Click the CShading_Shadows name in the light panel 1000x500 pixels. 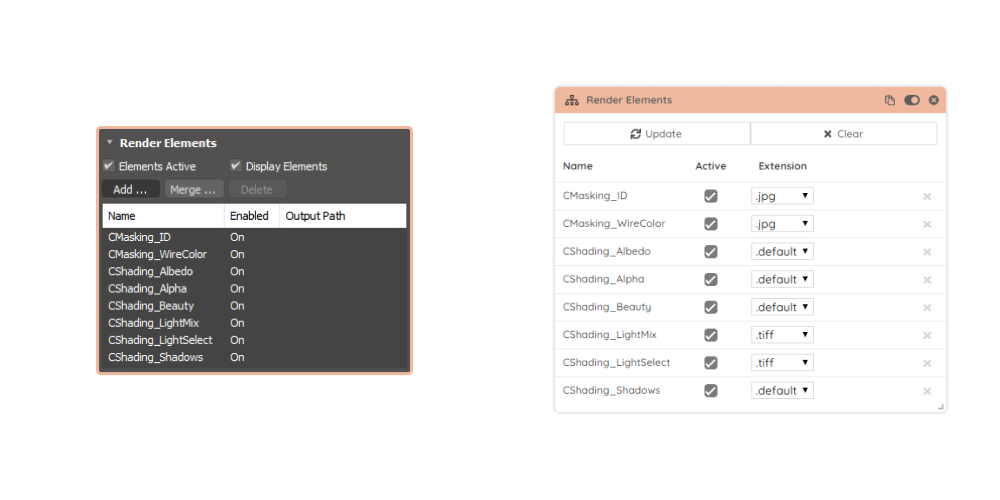pos(612,390)
